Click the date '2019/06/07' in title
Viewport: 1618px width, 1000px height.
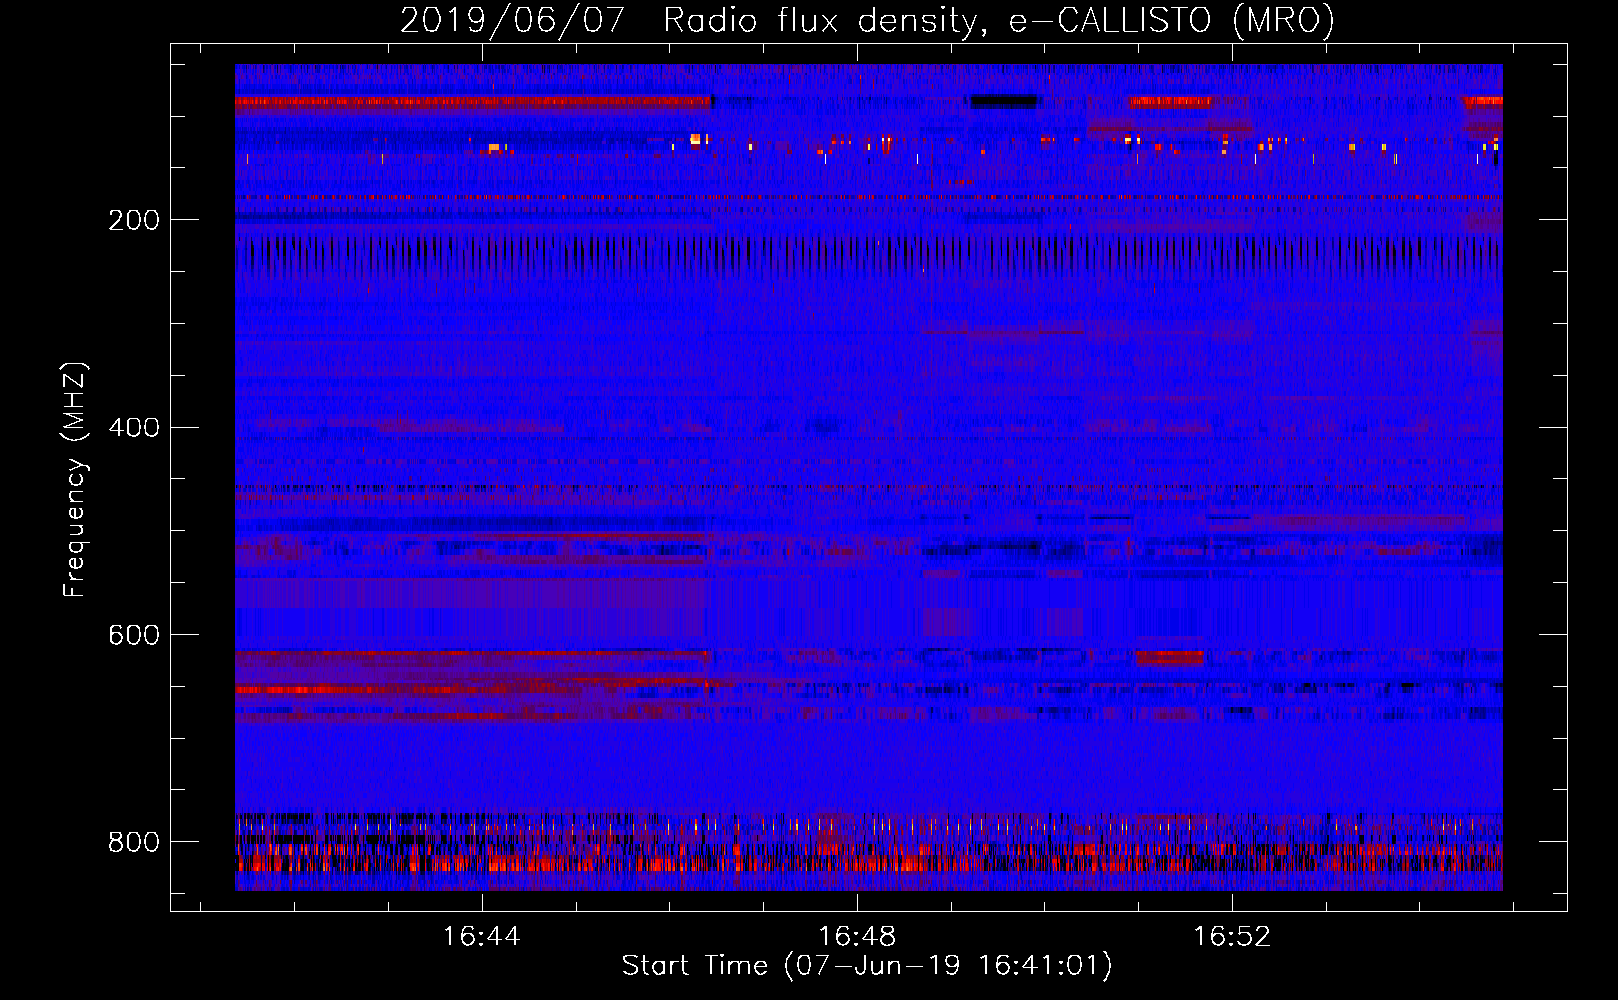coord(513,20)
